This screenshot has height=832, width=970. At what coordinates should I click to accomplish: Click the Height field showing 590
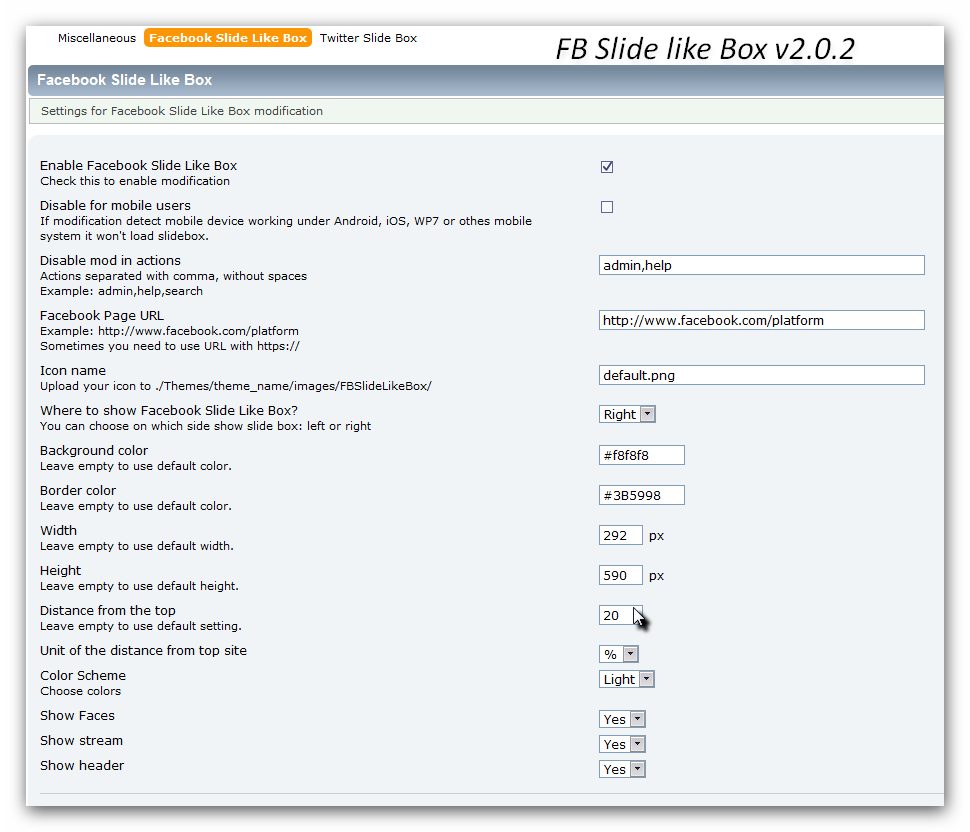pos(620,575)
